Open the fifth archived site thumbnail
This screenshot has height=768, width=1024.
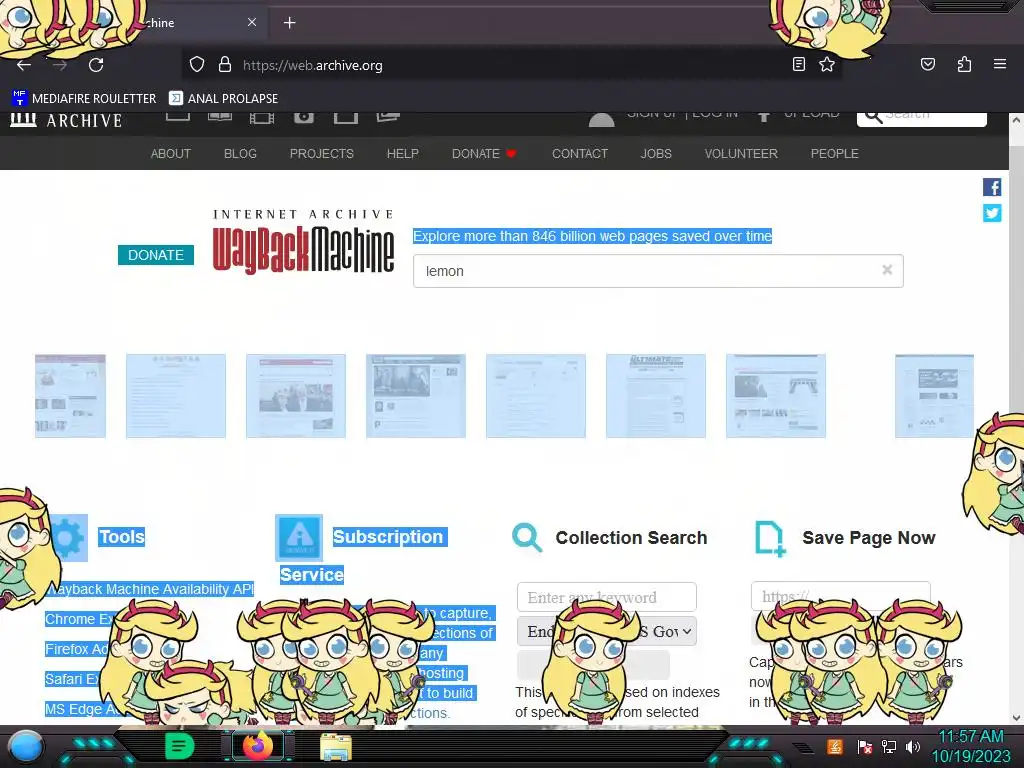pos(536,396)
